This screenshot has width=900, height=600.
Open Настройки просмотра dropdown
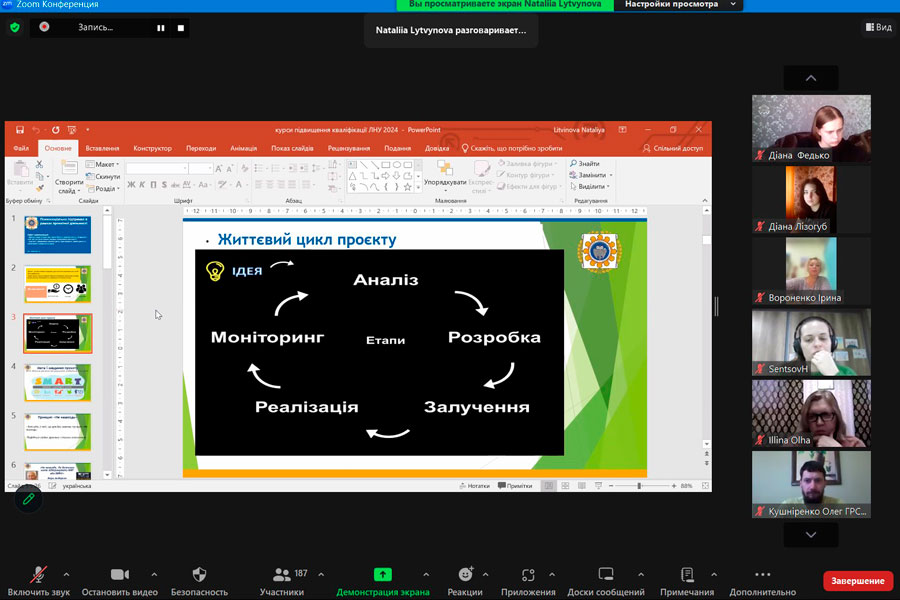tap(678, 5)
